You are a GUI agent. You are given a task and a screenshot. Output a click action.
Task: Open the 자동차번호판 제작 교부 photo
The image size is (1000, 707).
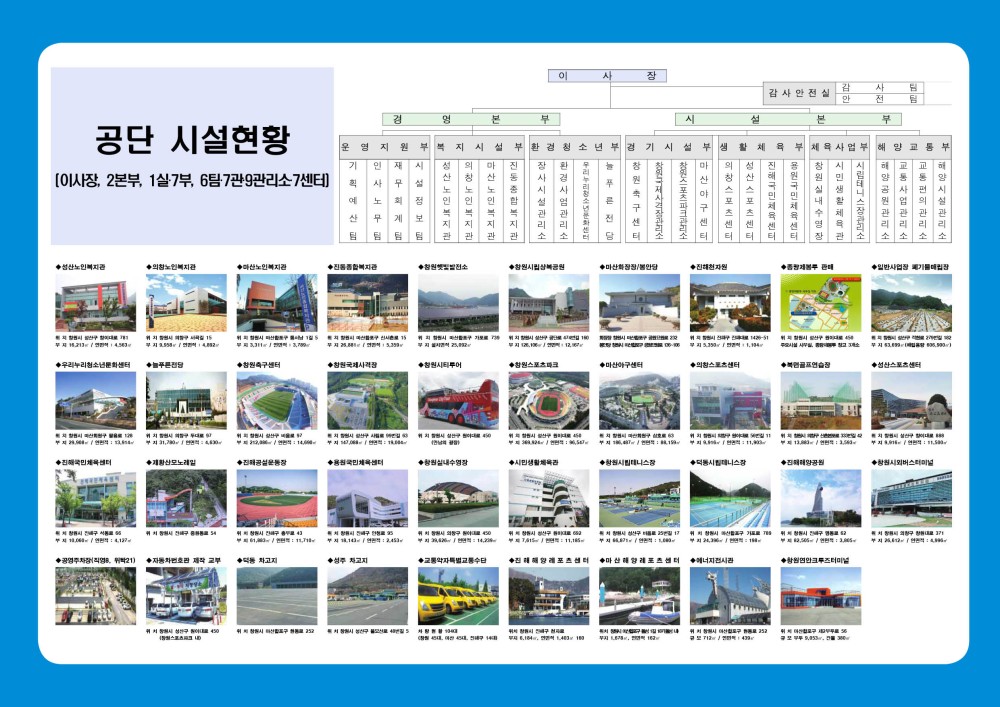[x=186, y=596]
